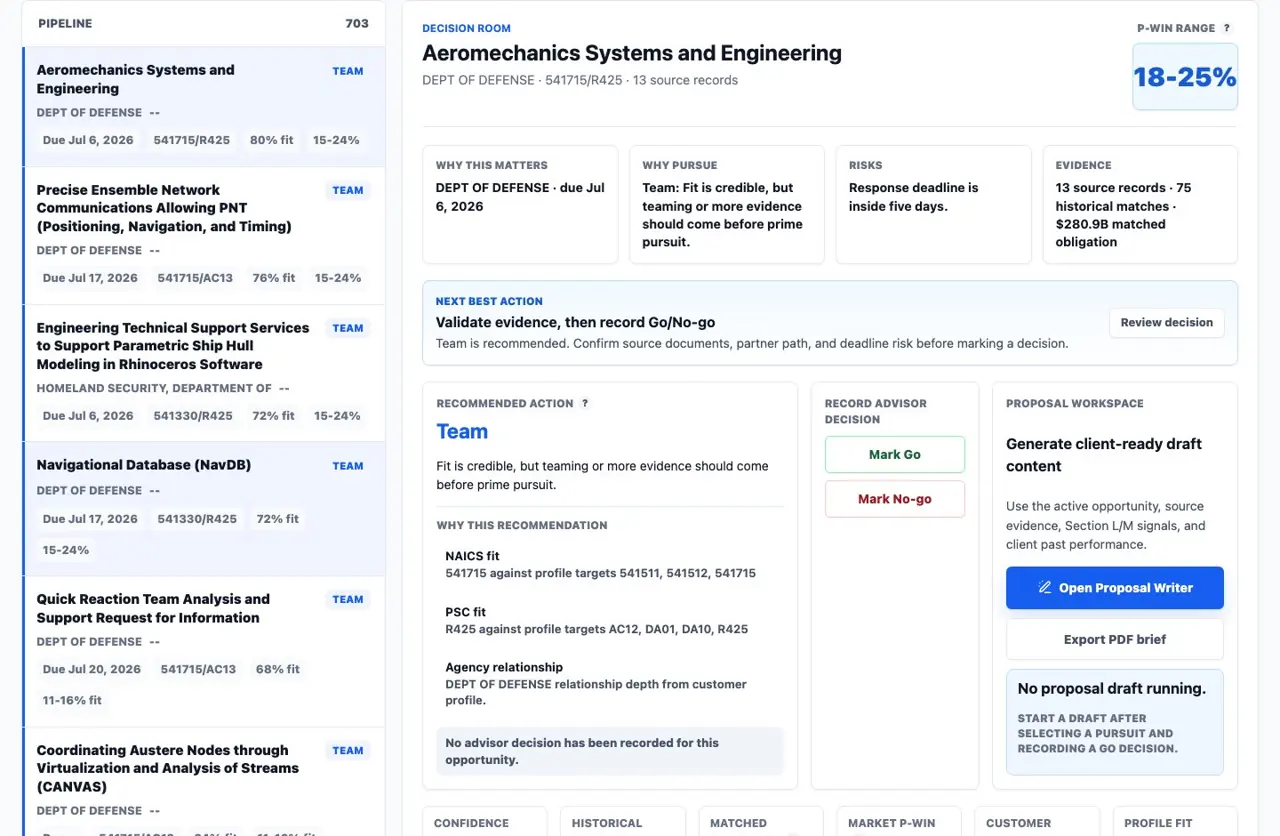The width and height of the screenshot is (1280, 836).
Task: Click the "80% fit" chip
Action: point(272,140)
